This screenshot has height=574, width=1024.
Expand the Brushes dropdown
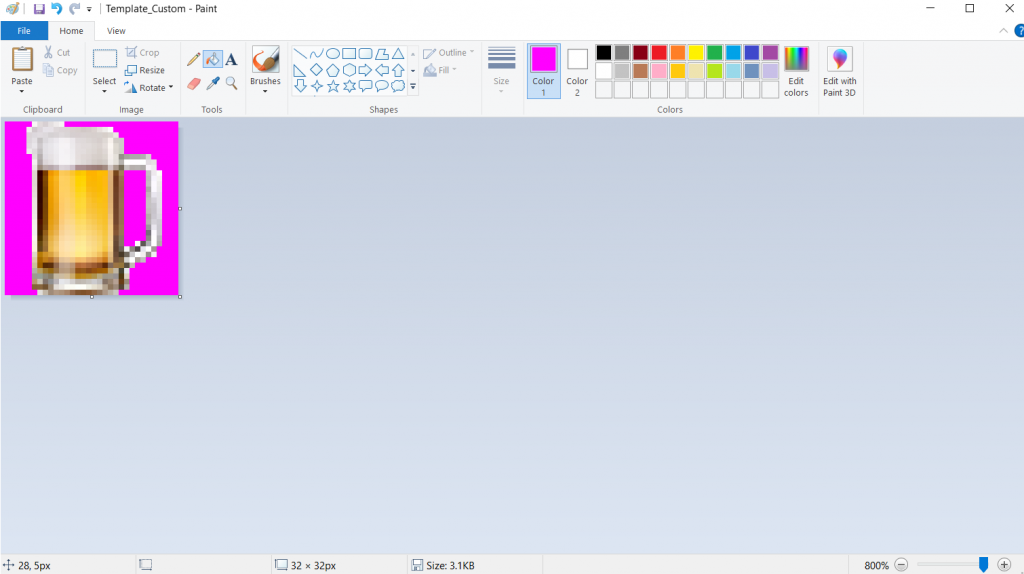click(x=265, y=91)
